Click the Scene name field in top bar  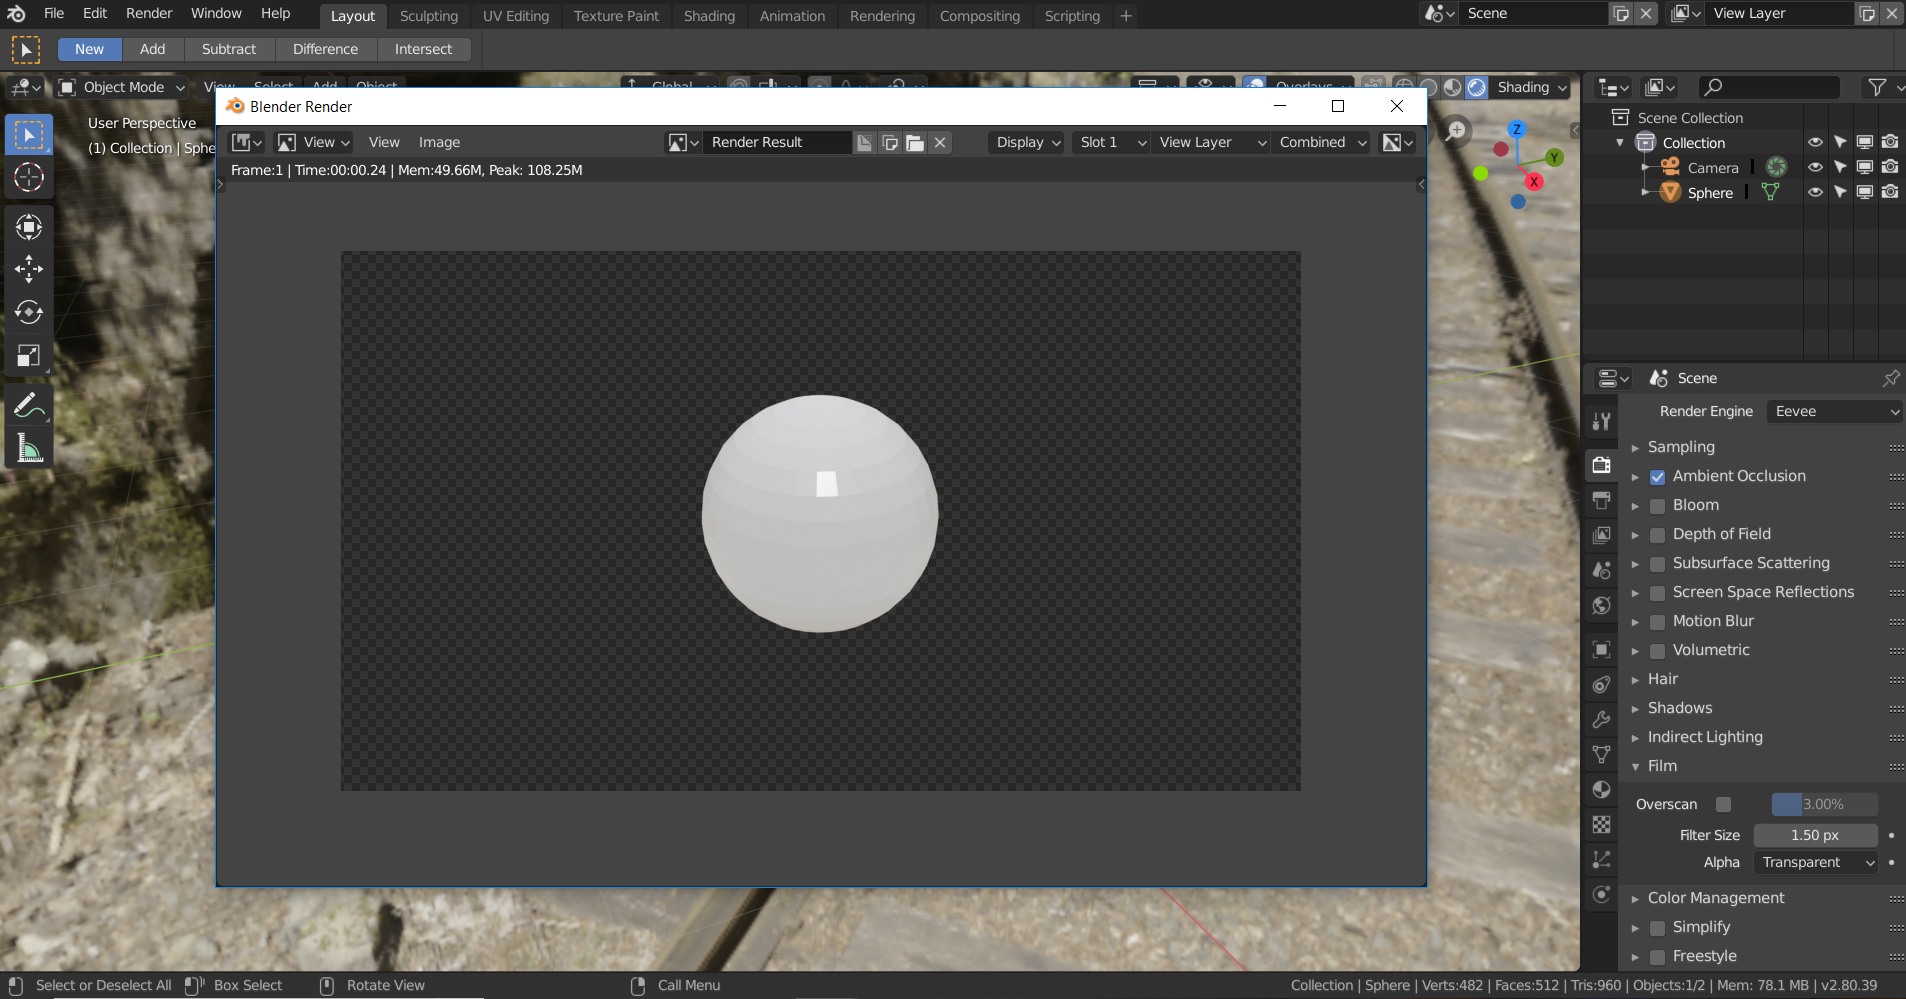point(1532,13)
